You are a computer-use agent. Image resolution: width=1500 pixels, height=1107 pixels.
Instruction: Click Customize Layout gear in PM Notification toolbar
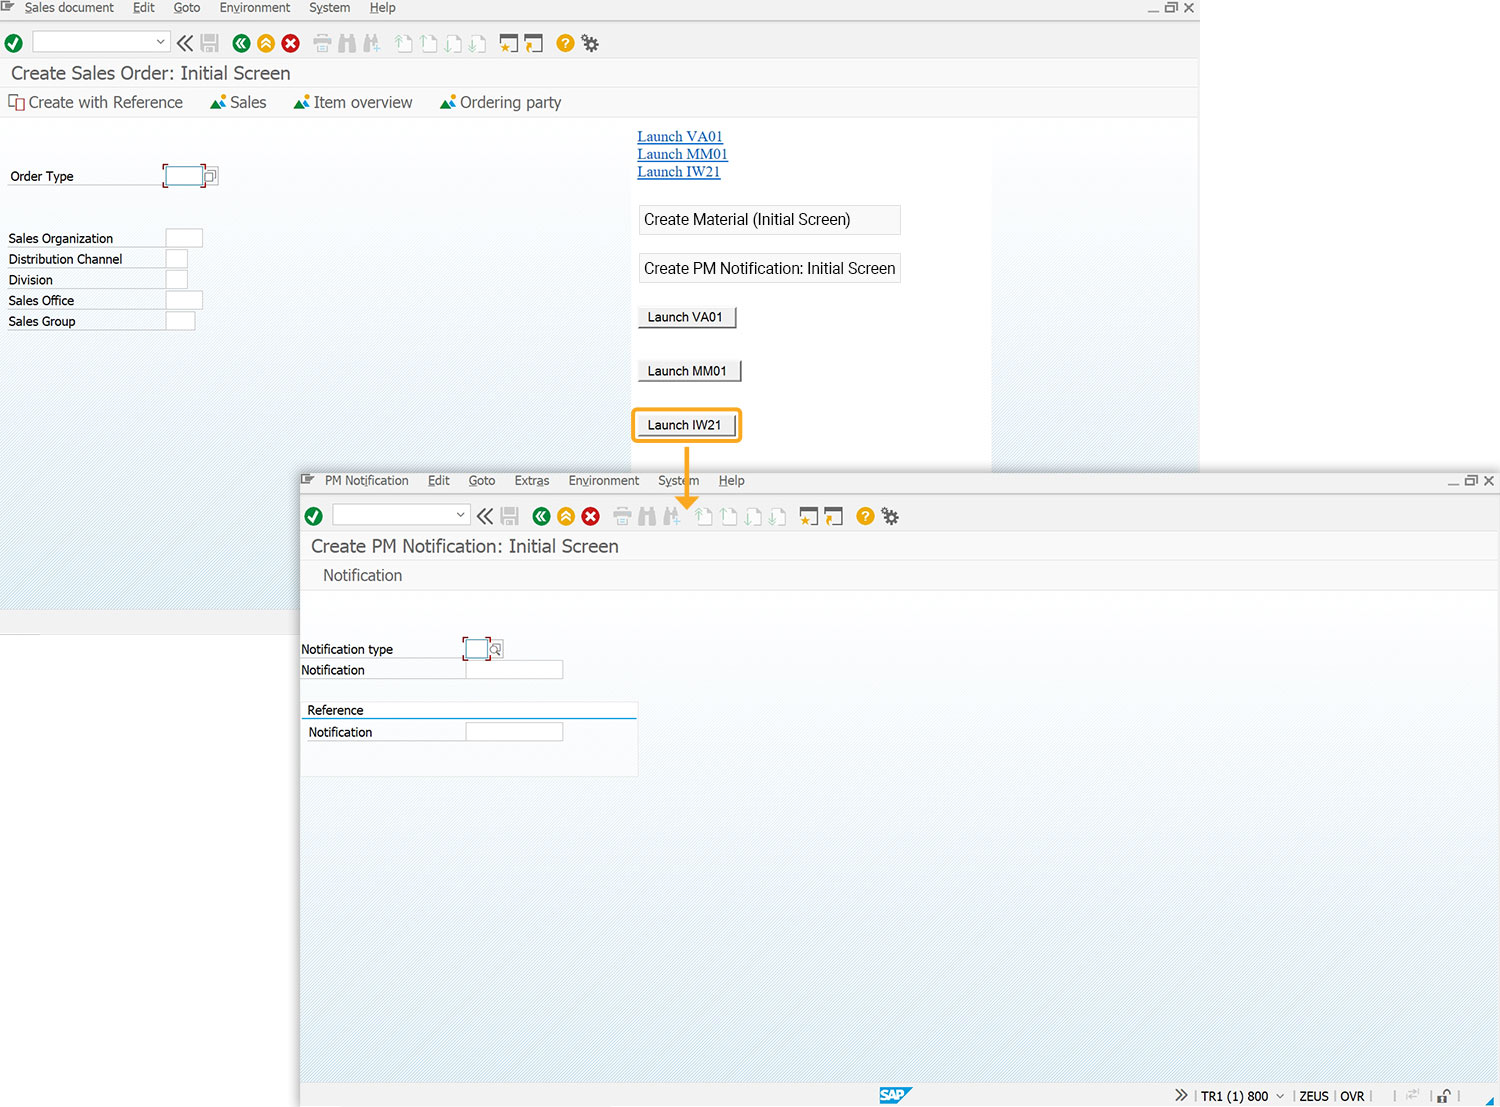(x=890, y=516)
